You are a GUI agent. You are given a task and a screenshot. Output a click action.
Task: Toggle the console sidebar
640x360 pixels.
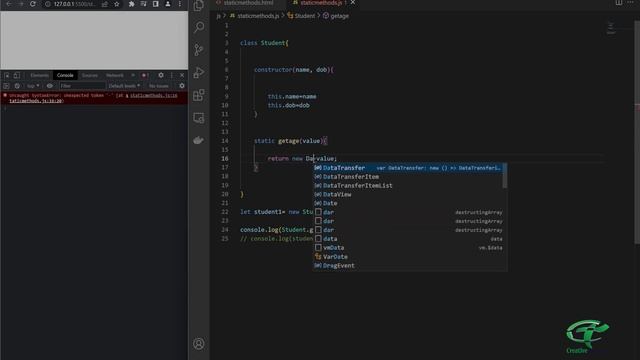pyautogui.click(x=6, y=86)
